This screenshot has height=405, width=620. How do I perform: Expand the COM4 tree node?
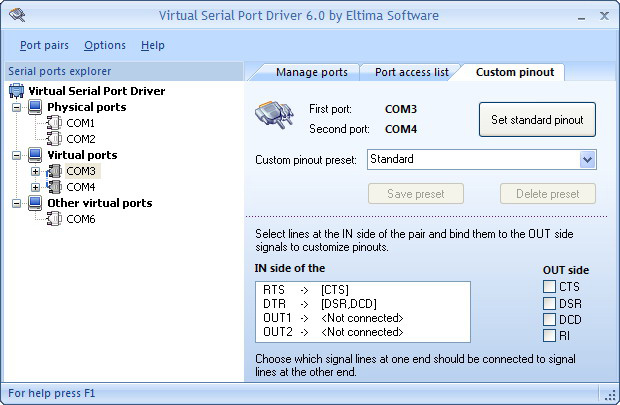[x=36, y=187]
